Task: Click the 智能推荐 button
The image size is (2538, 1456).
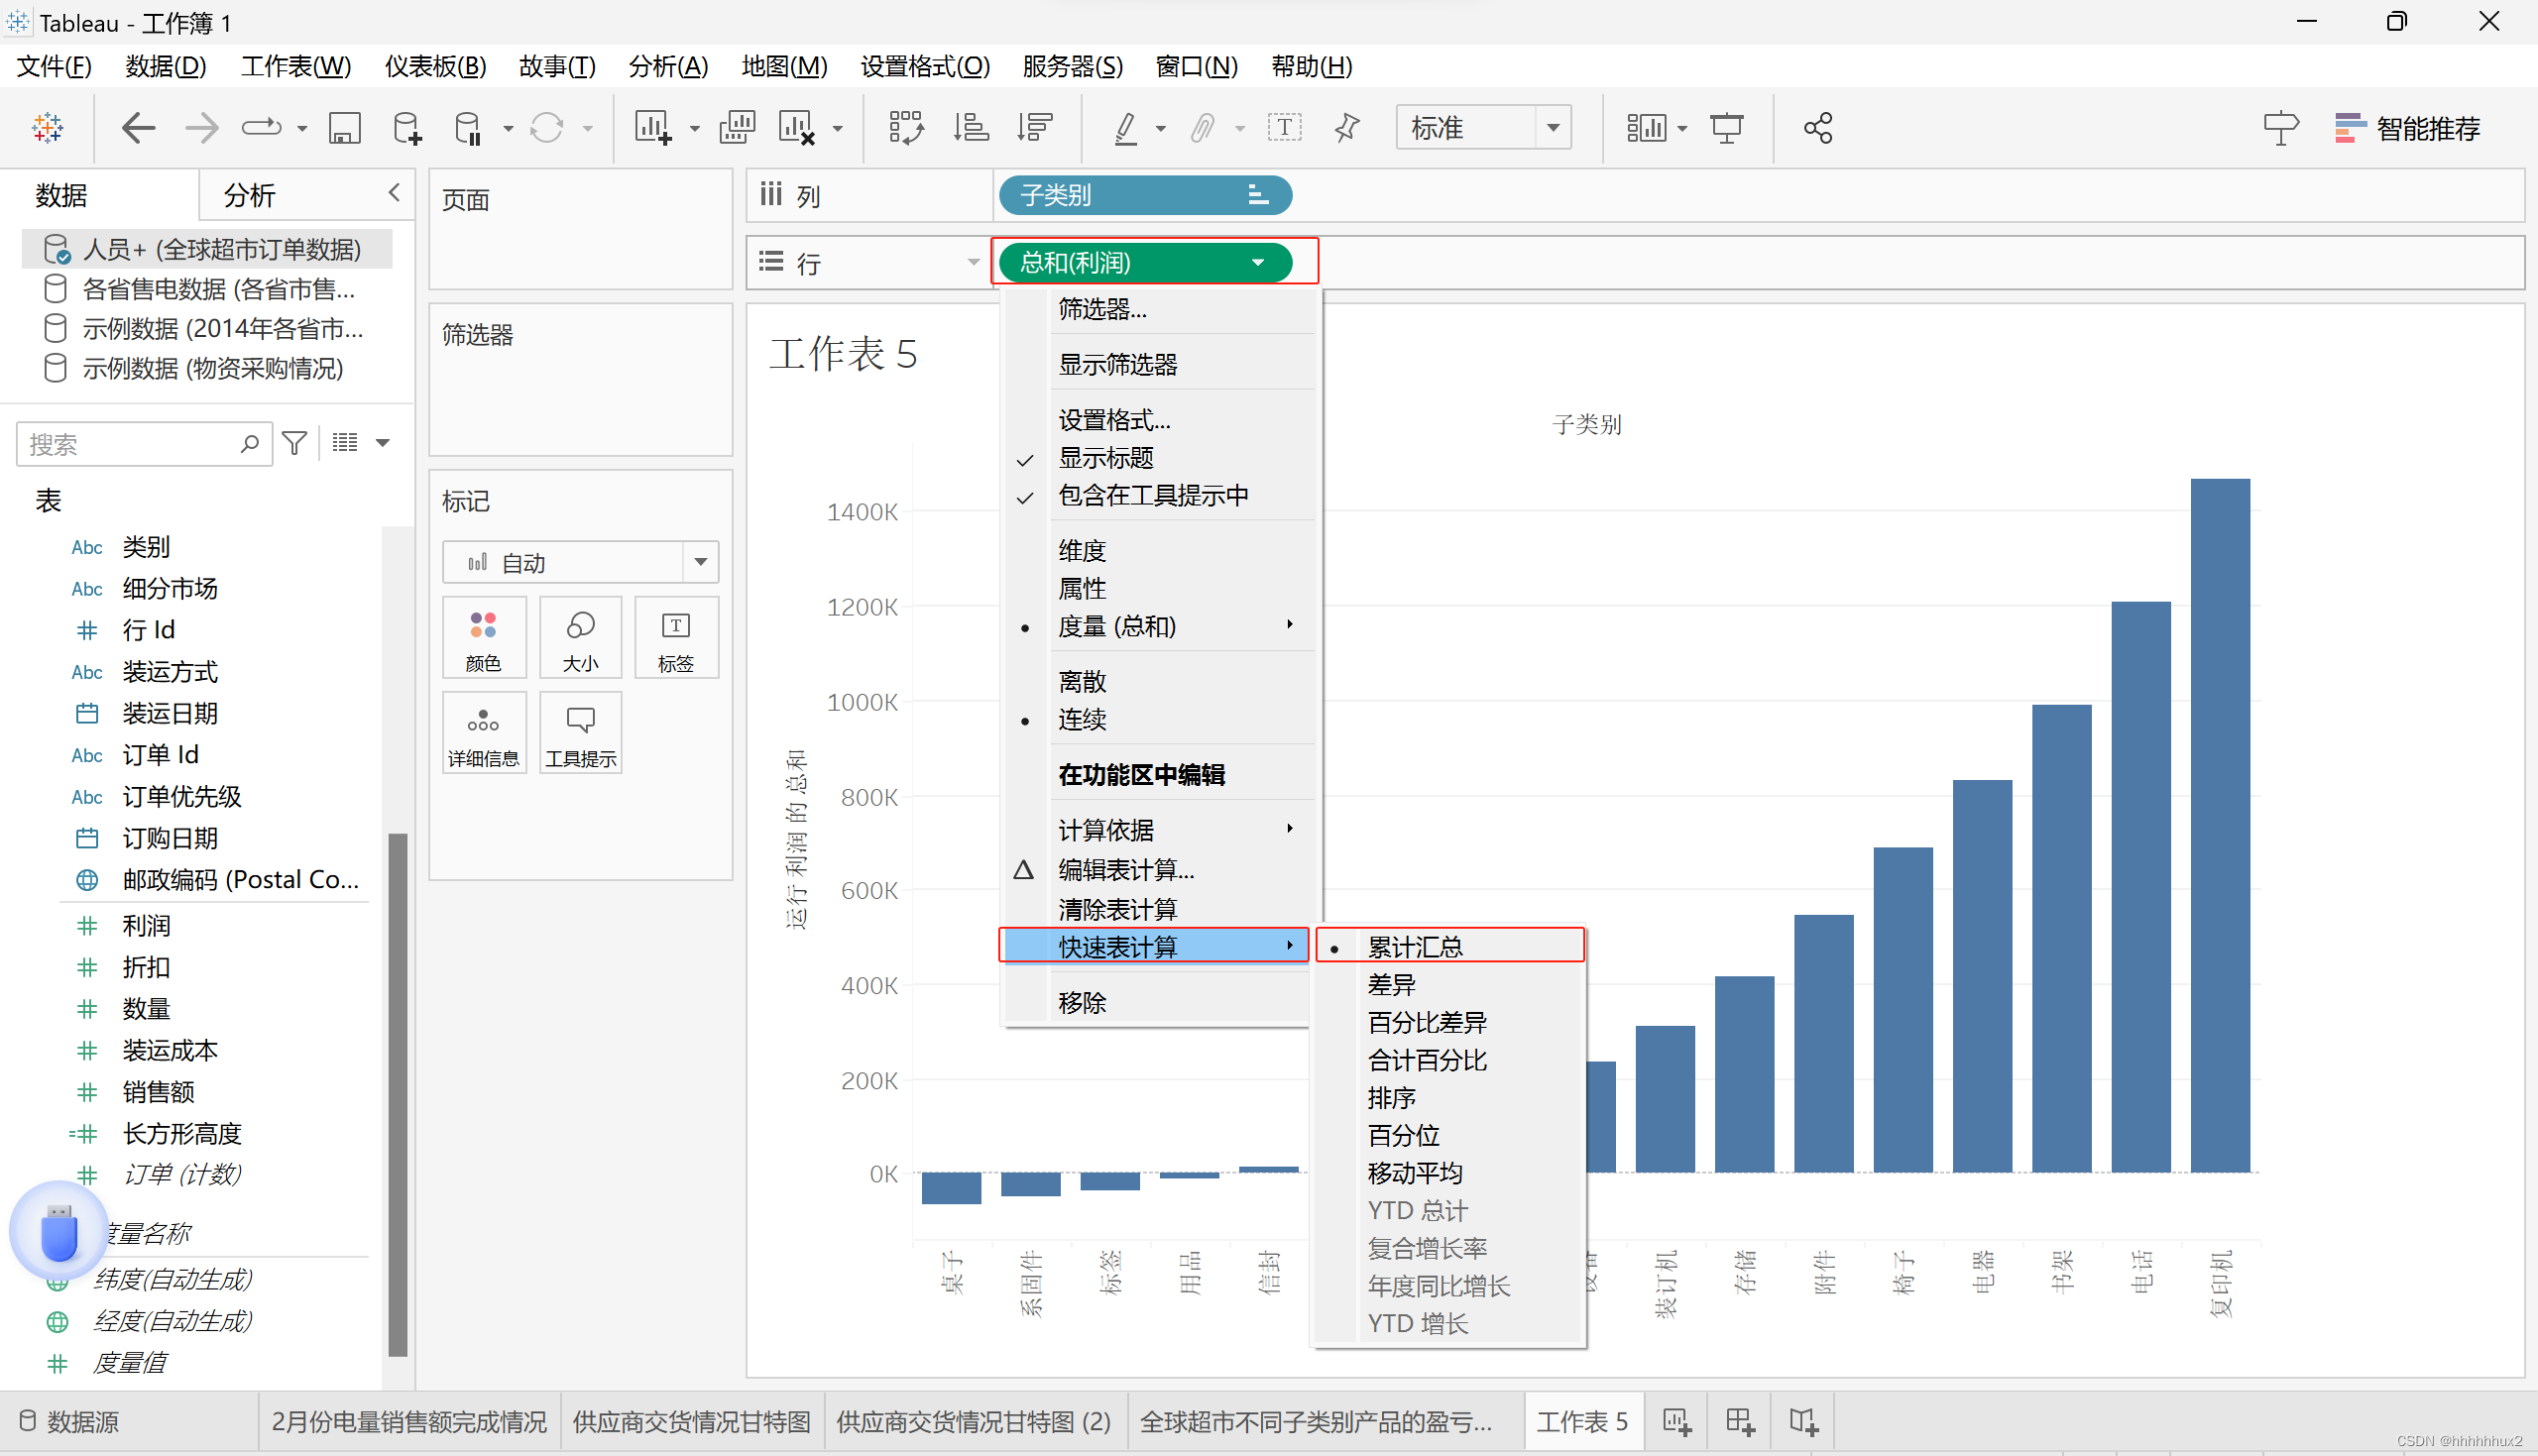Action: [x=2407, y=128]
